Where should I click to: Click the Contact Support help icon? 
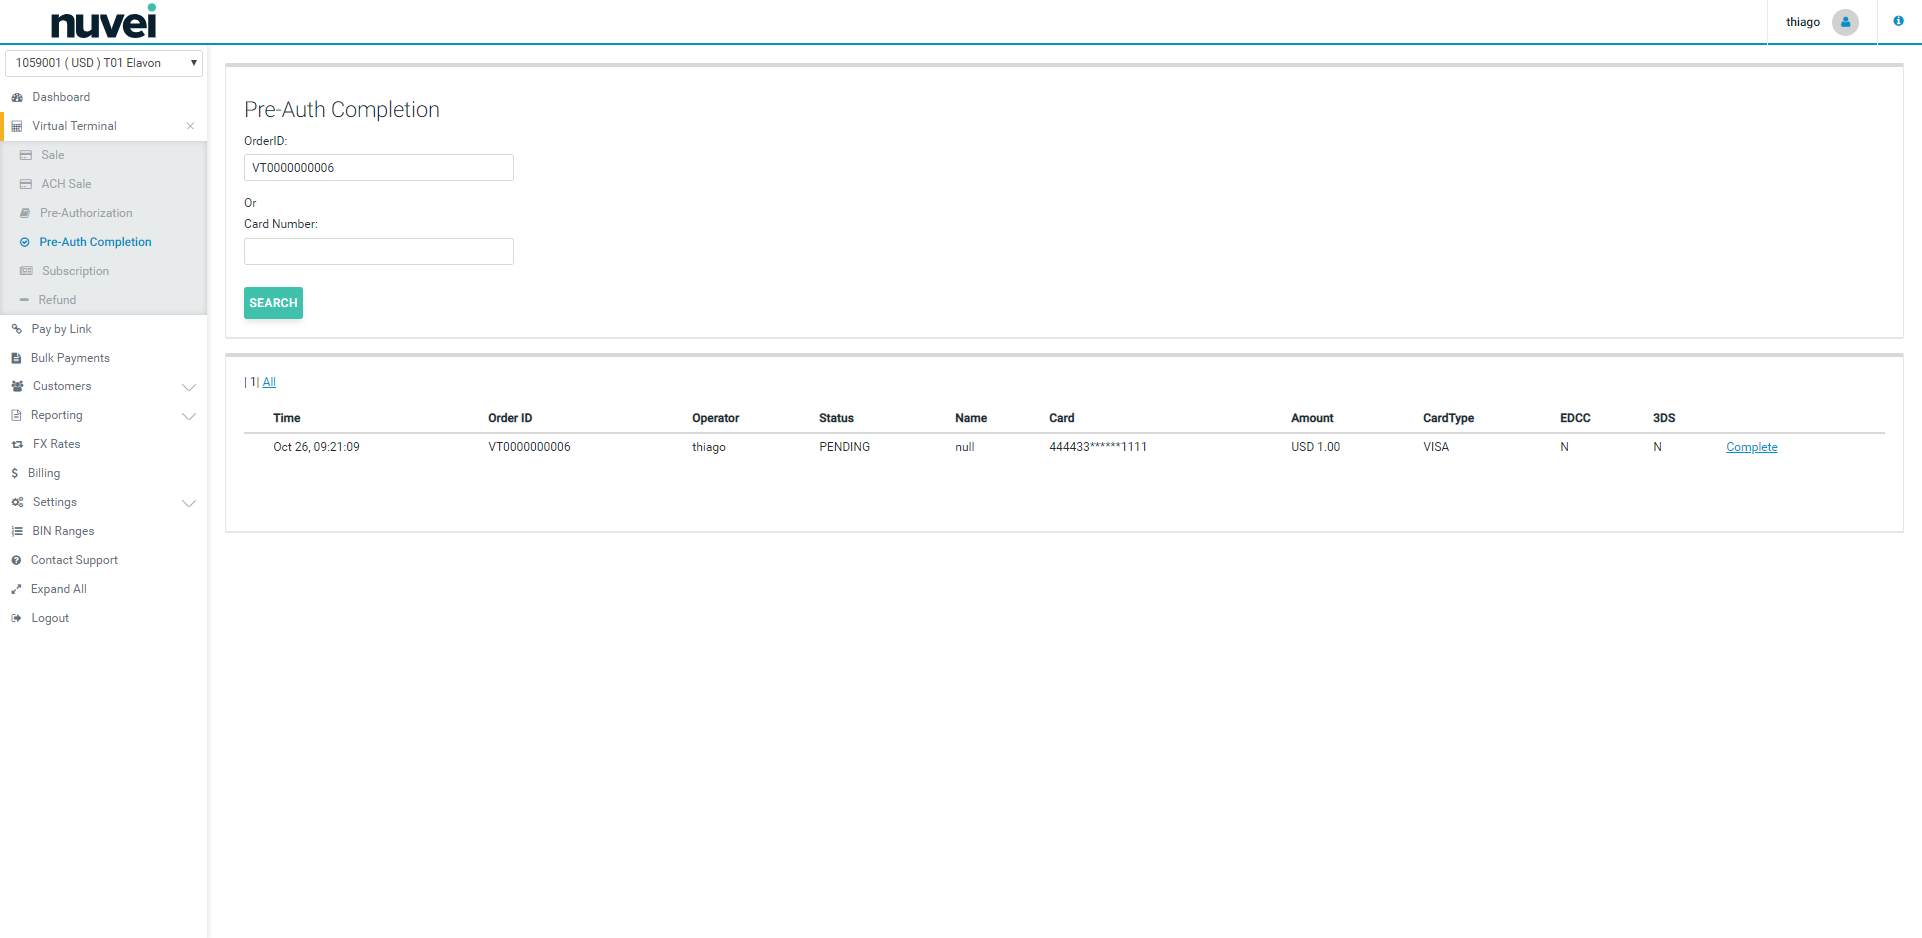[17, 561]
